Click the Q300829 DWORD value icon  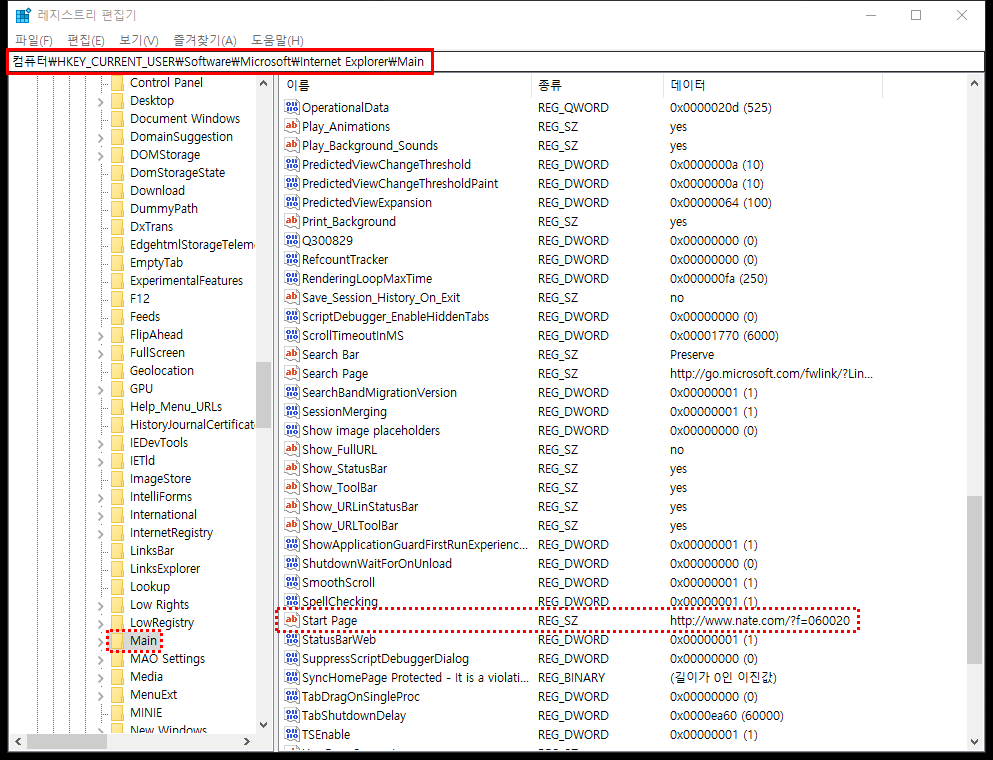coord(291,240)
